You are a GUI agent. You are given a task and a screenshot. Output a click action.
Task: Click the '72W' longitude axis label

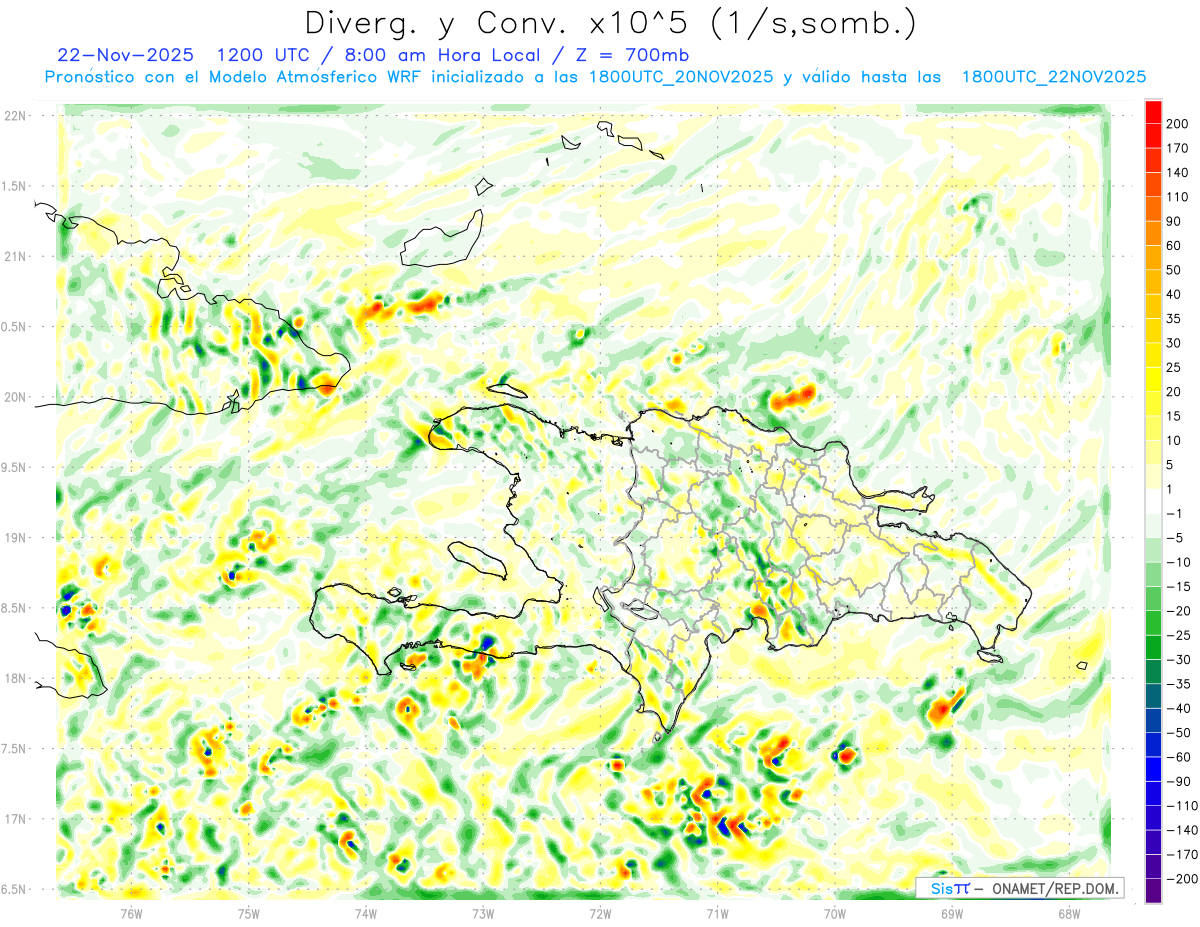600,913
